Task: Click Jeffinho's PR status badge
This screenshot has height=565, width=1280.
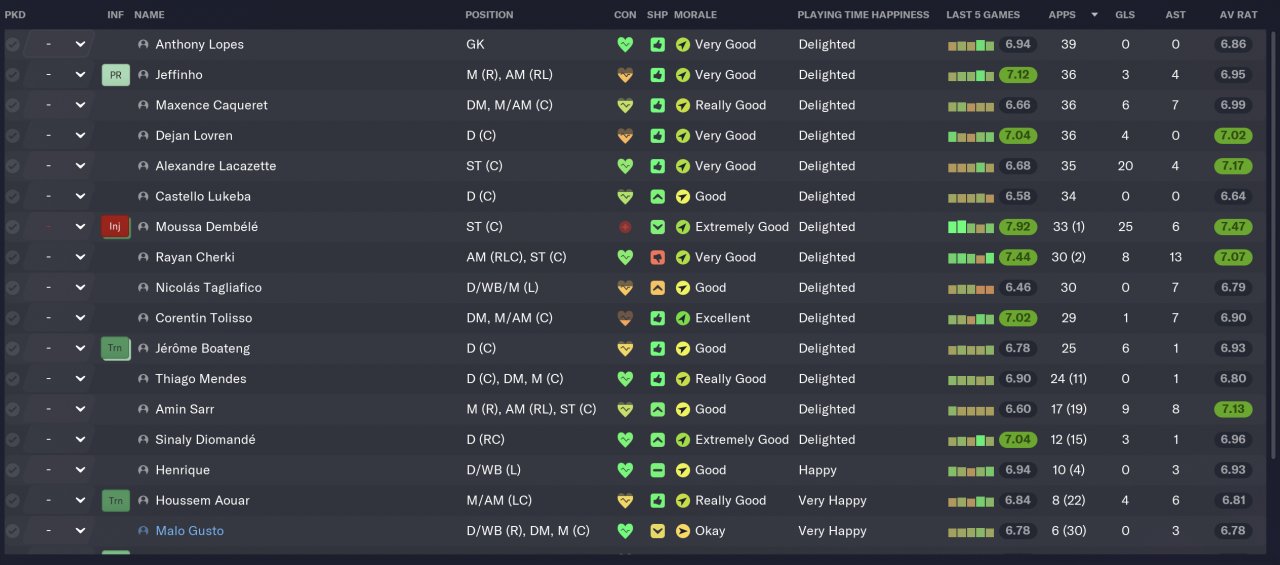Action: point(116,75)
